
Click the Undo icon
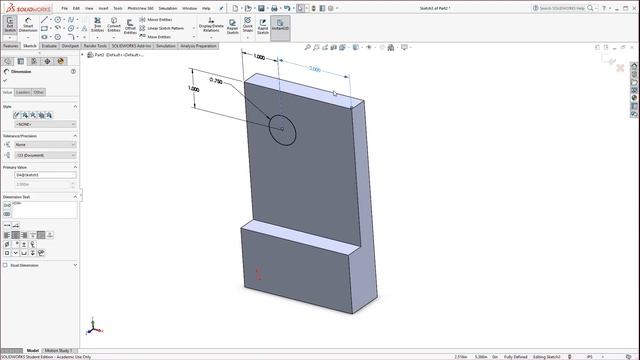coord(287,8)
